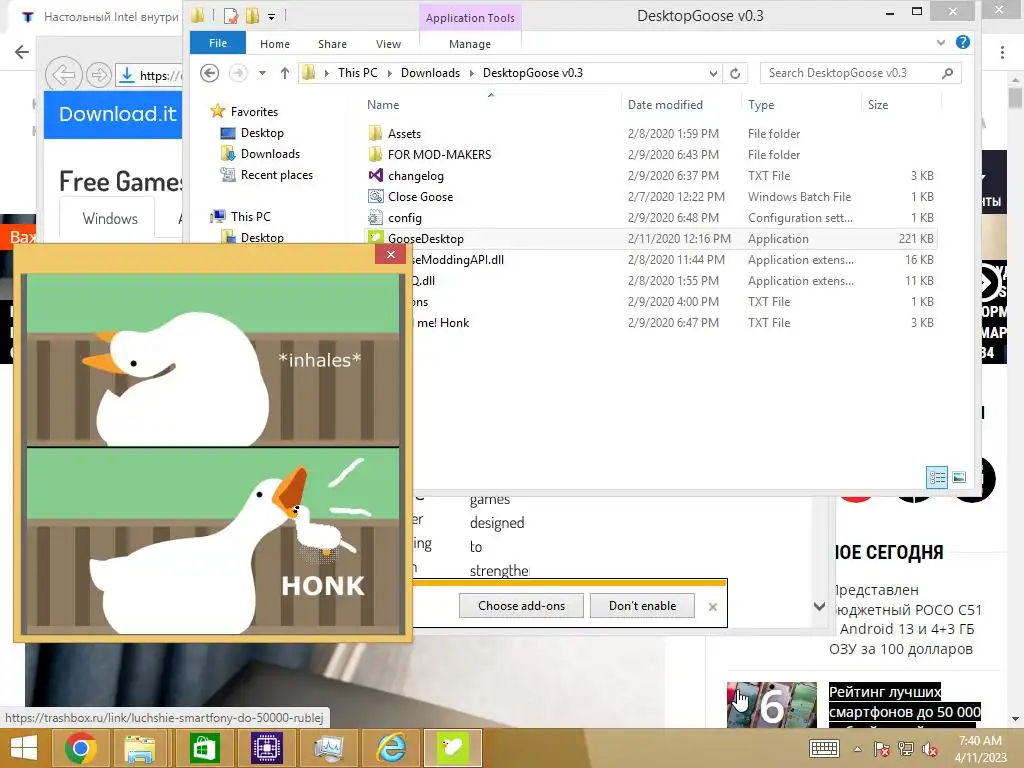Viewport: 1024px width, 768px height.
Task: Select the config file icon
Action: click(x=375, y=217)
